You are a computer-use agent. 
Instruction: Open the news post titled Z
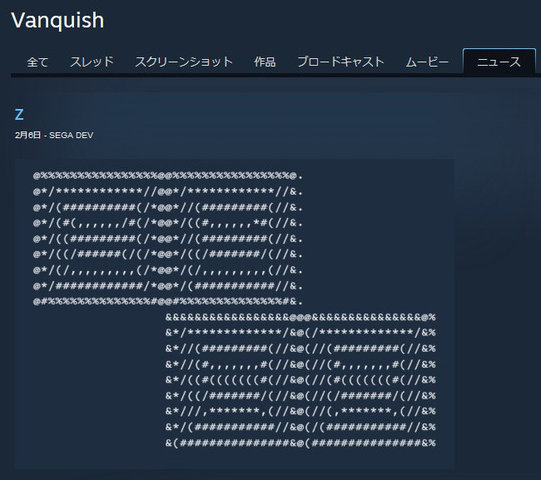click(19, 115)
